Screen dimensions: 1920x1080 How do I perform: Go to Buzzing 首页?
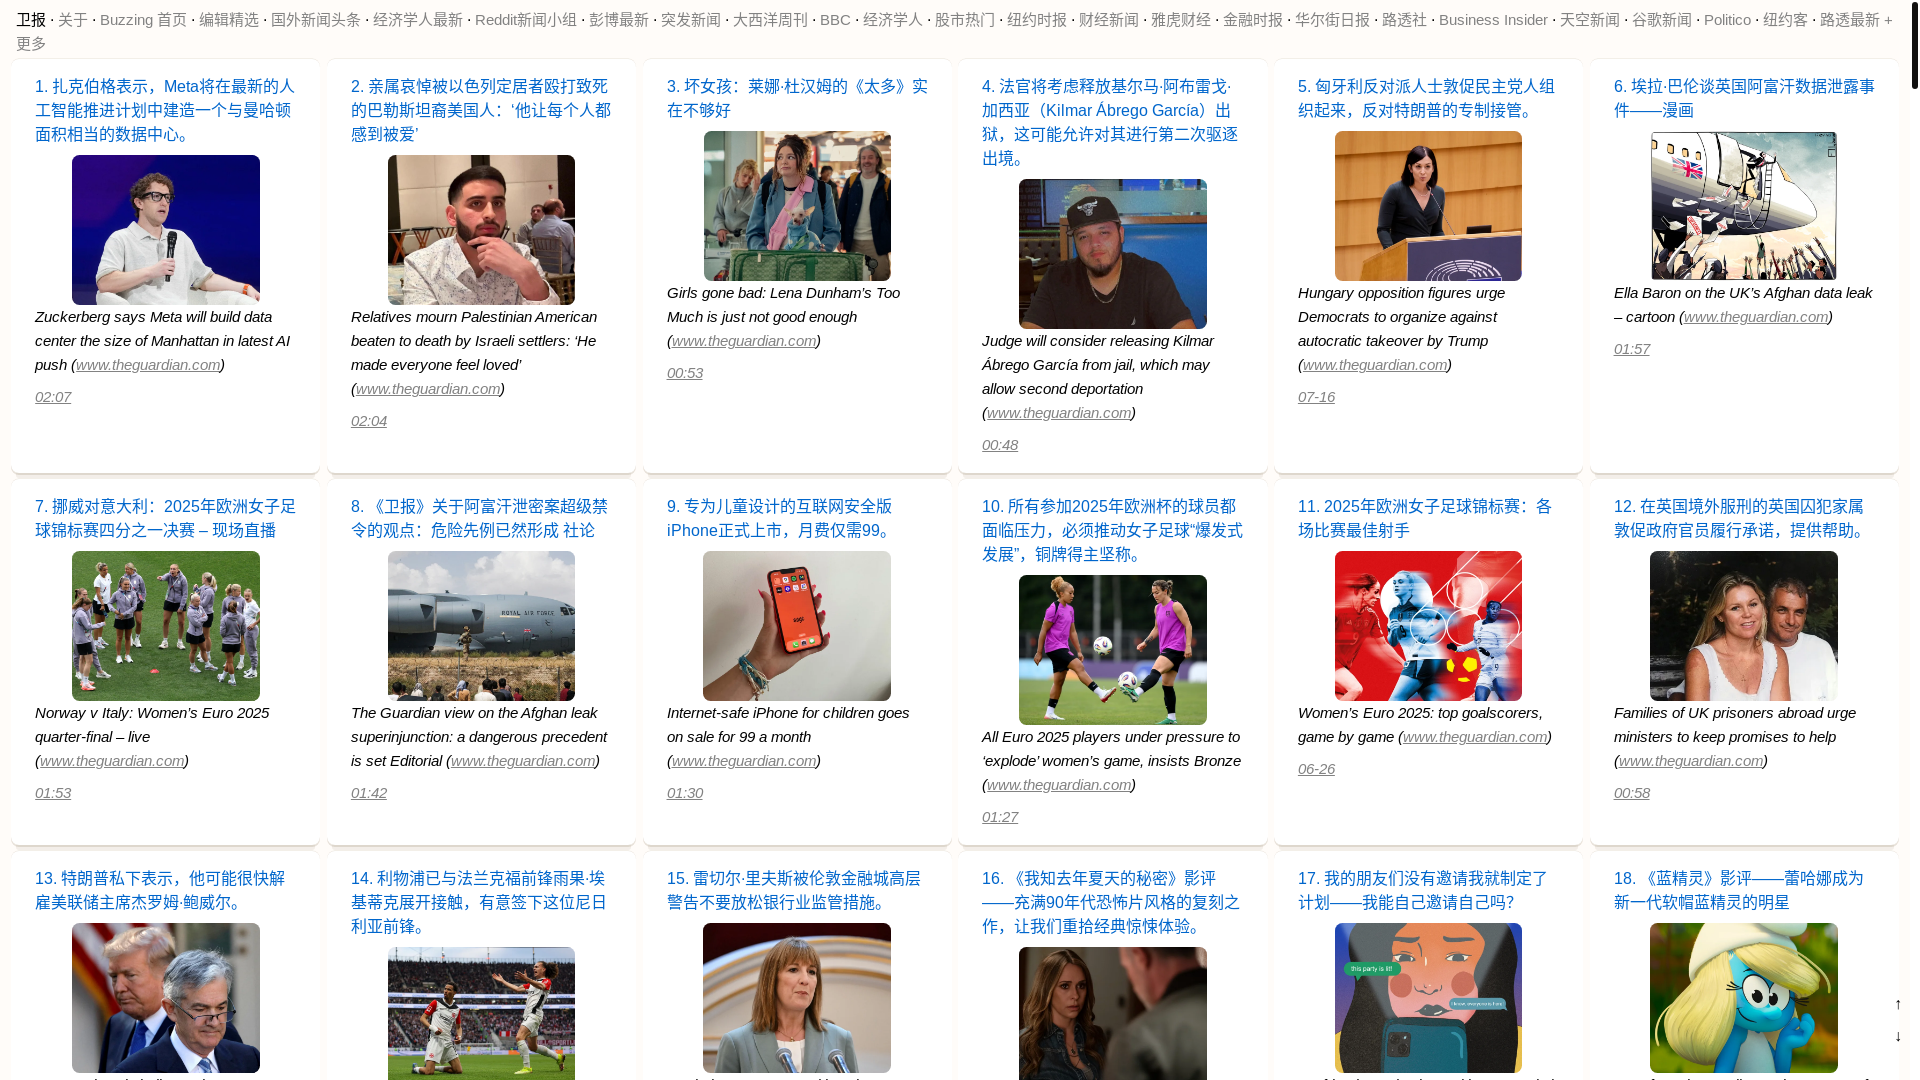coord(143,20)
